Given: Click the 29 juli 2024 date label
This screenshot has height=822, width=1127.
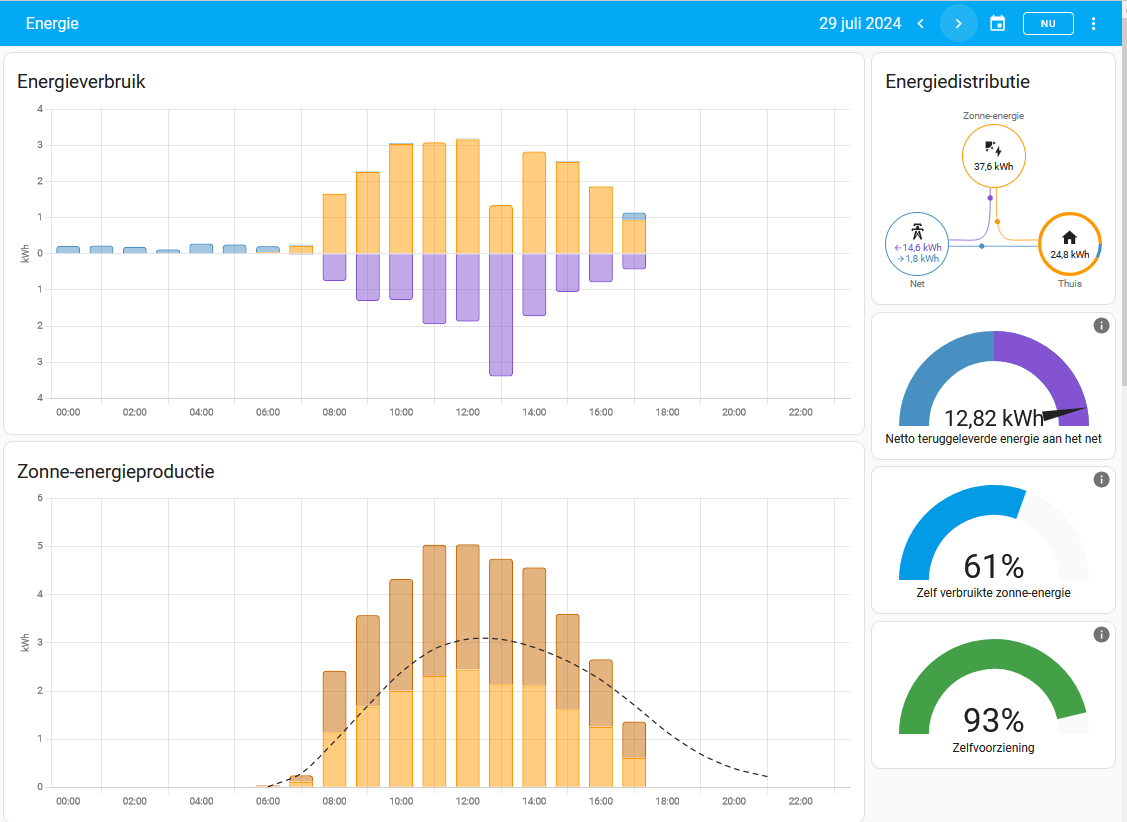Looking at the screenshot, I should point(859,23).
